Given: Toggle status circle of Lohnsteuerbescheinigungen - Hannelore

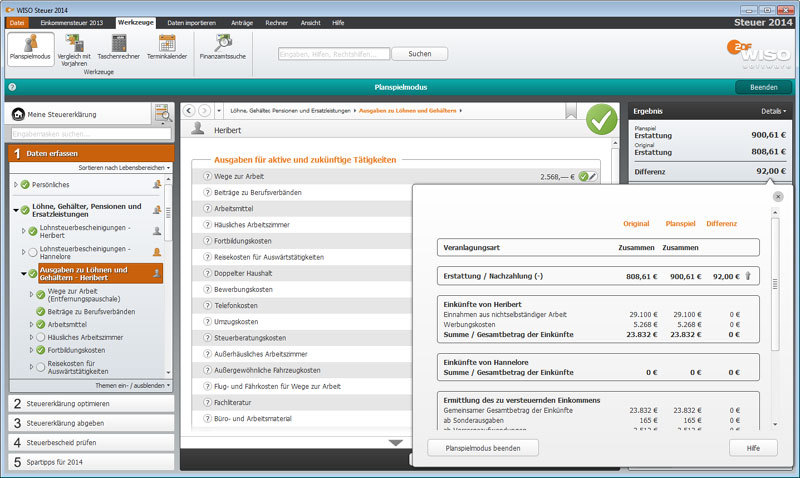Looking at the screenshot, I should [33, 252].
